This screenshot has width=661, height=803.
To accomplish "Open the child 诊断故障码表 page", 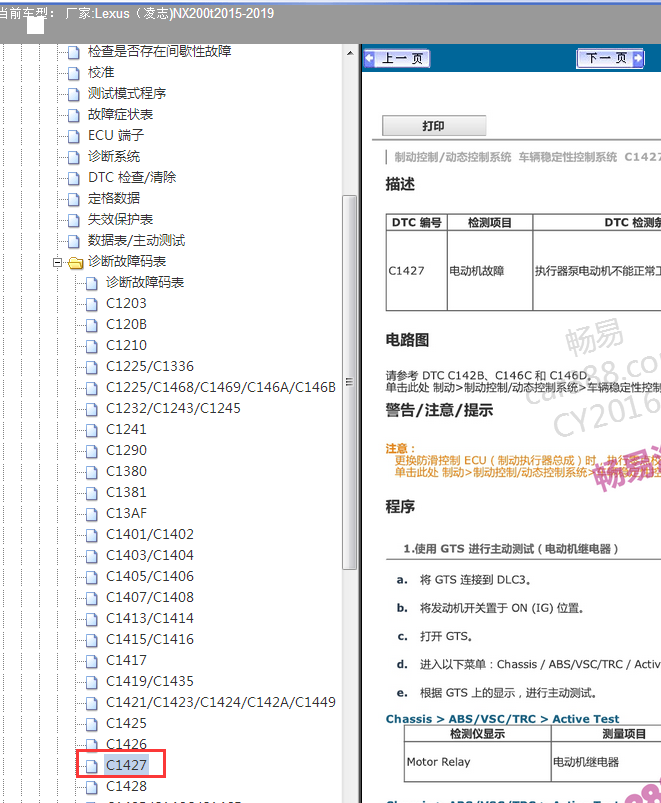I will (x=145, y=282).
